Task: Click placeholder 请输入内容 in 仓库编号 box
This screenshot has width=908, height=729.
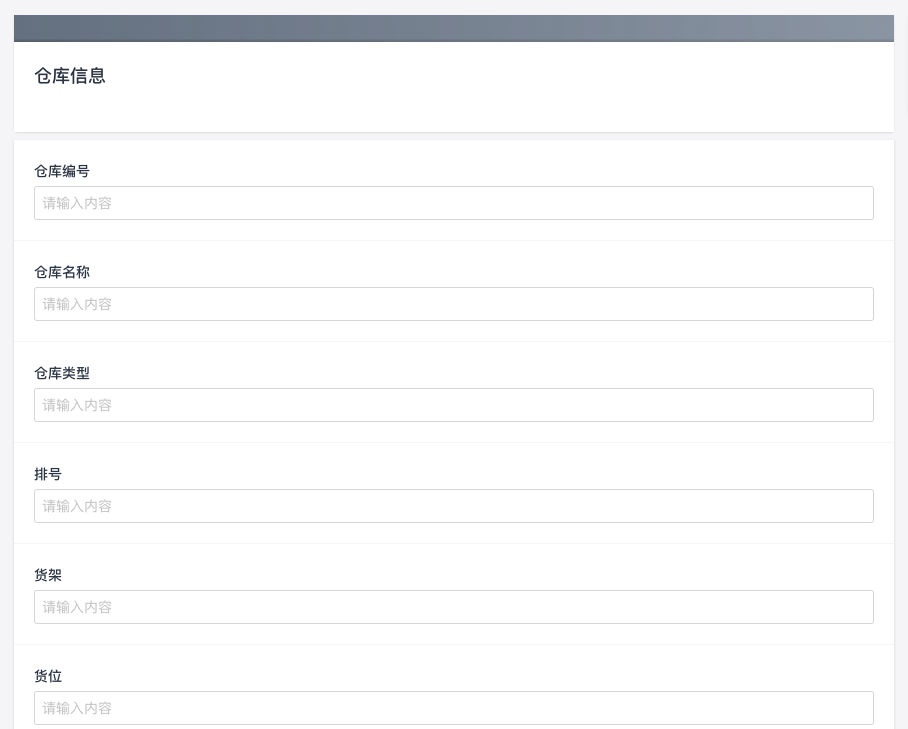Action: [x=77, y=203]
